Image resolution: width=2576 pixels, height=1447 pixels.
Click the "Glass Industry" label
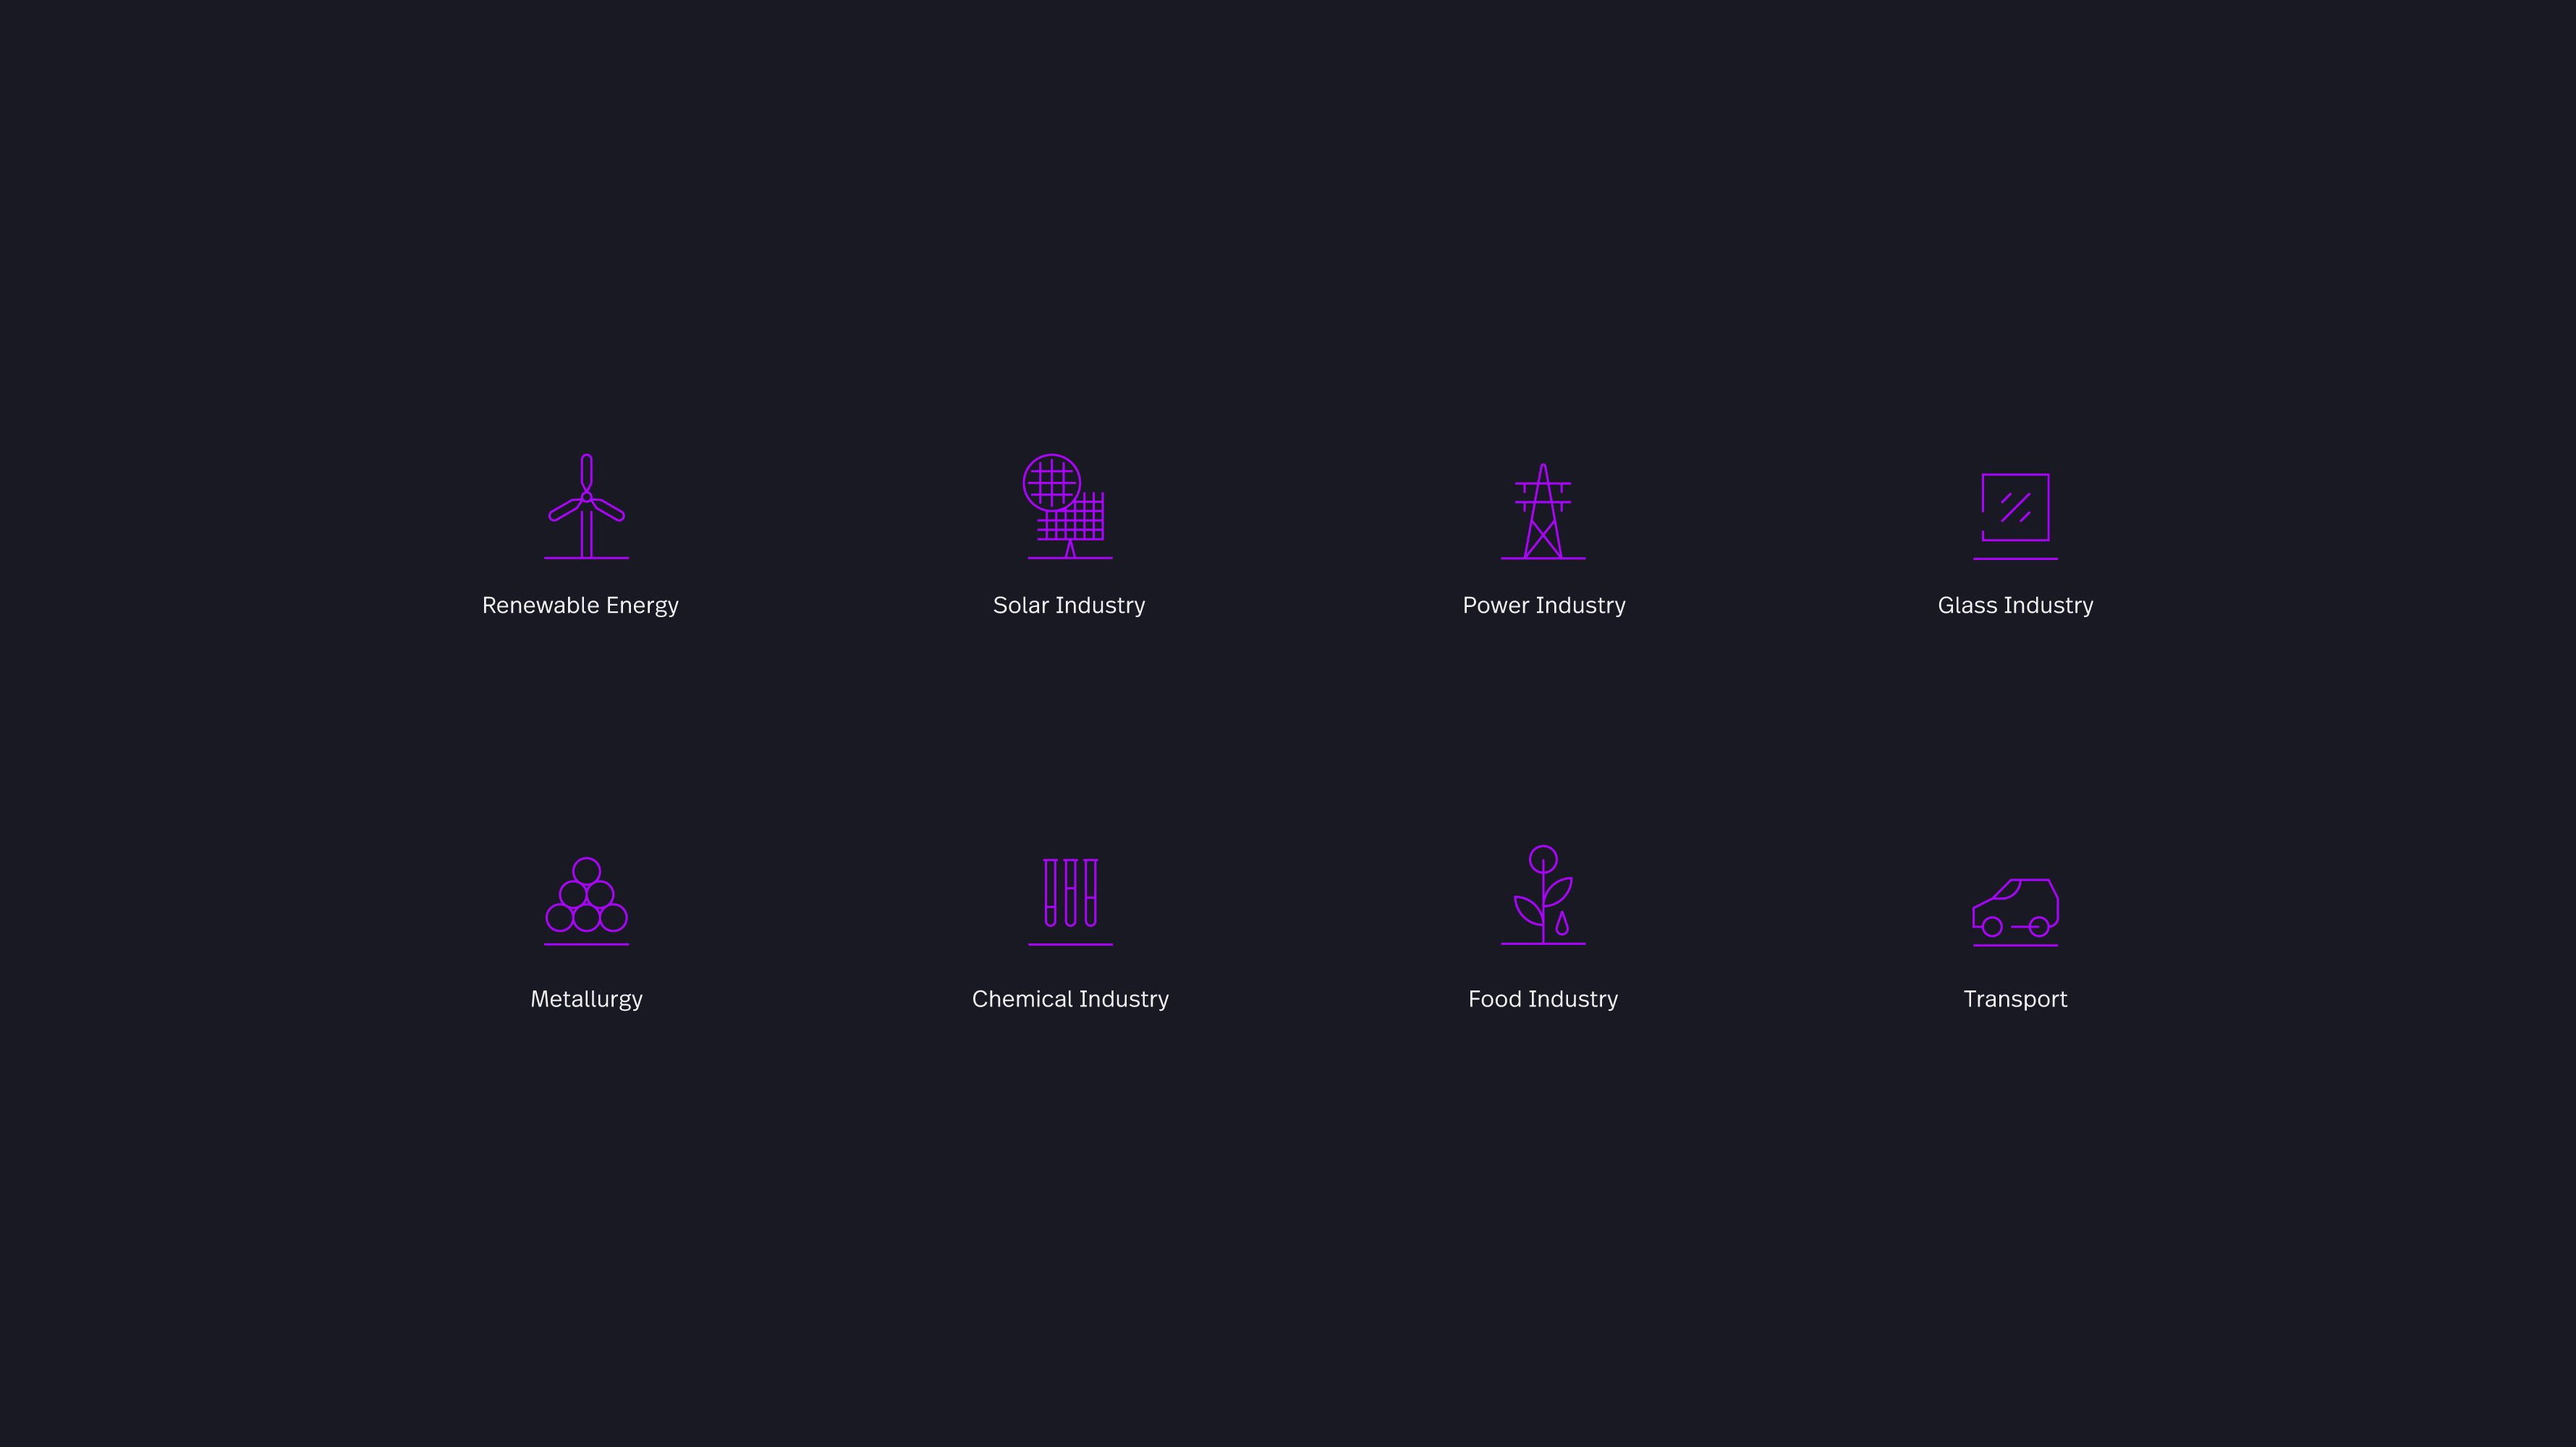[x=2015, y=606]
